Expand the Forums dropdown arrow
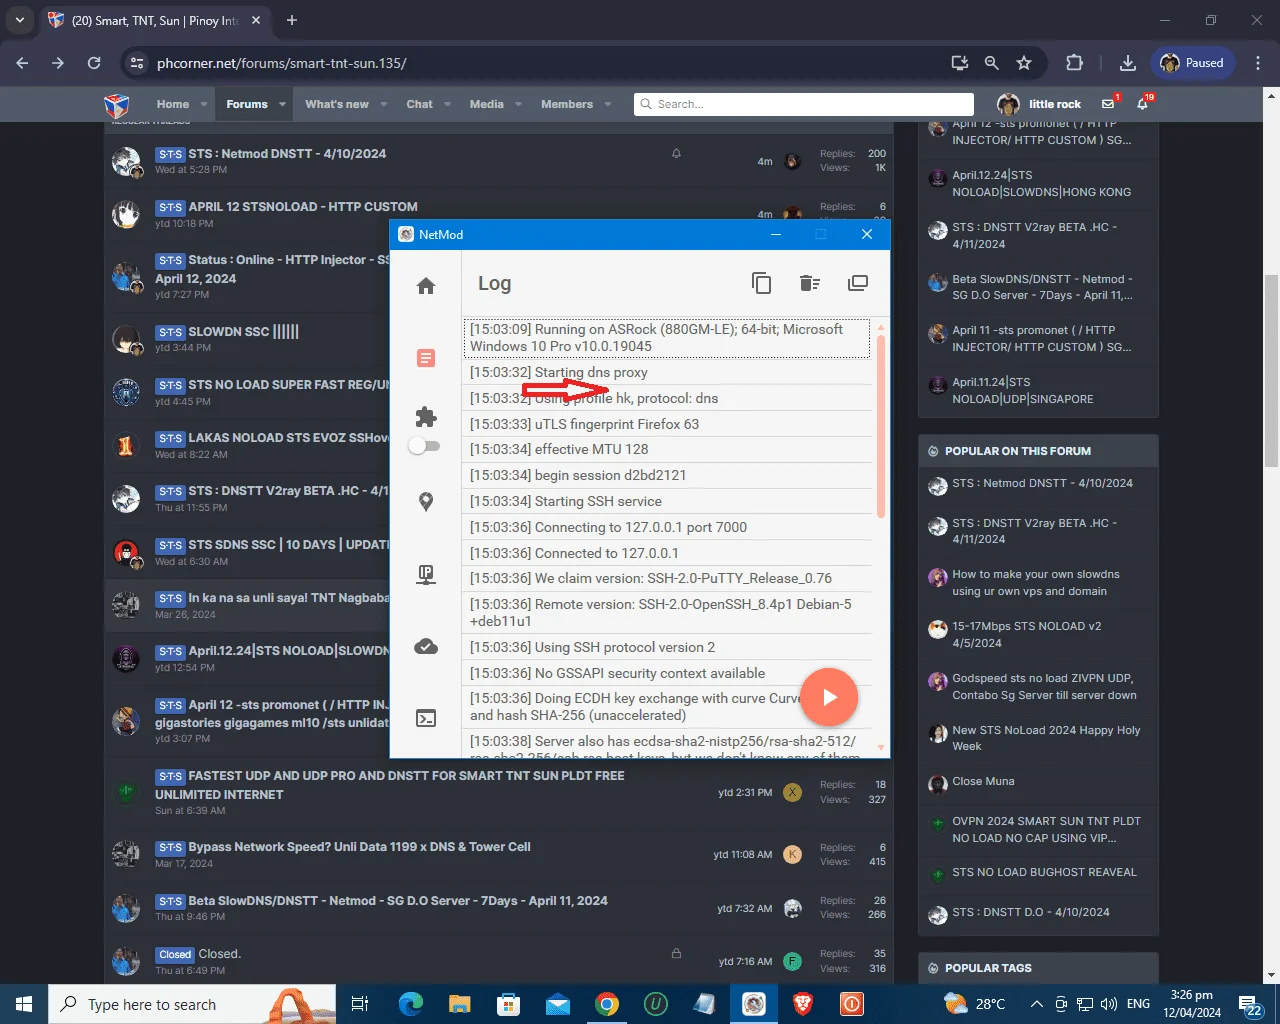Screen dimensions: 1280x1024 point(282,104)
